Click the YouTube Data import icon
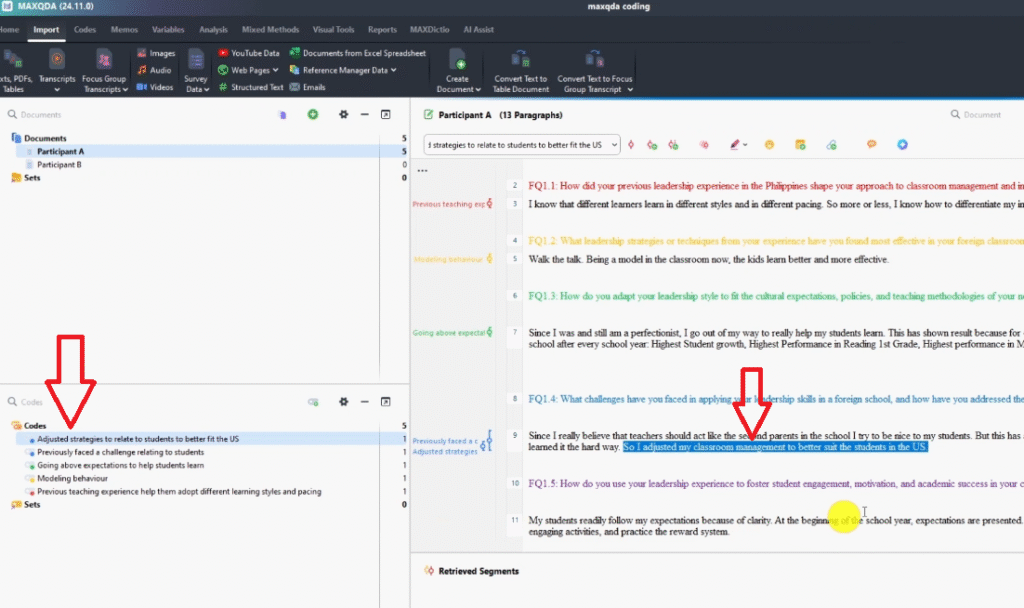 (x=223, y=53)
